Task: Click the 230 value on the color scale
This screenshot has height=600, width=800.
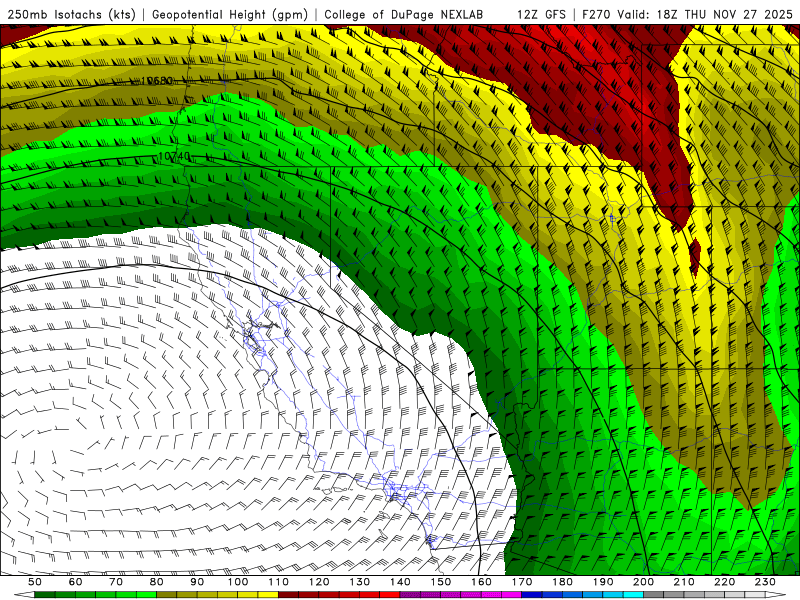Action: pos(766,582)
